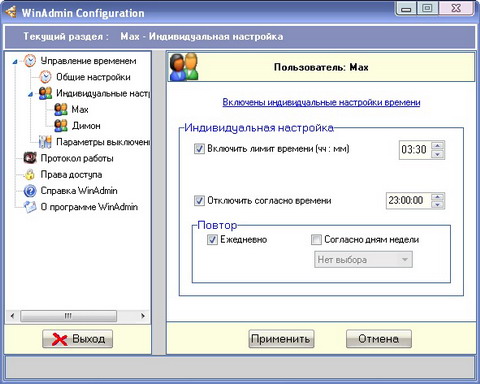The image size is (480, 384).
Task: Click the Отмена button
Action: pyautogui.click(x=379, y=339)
